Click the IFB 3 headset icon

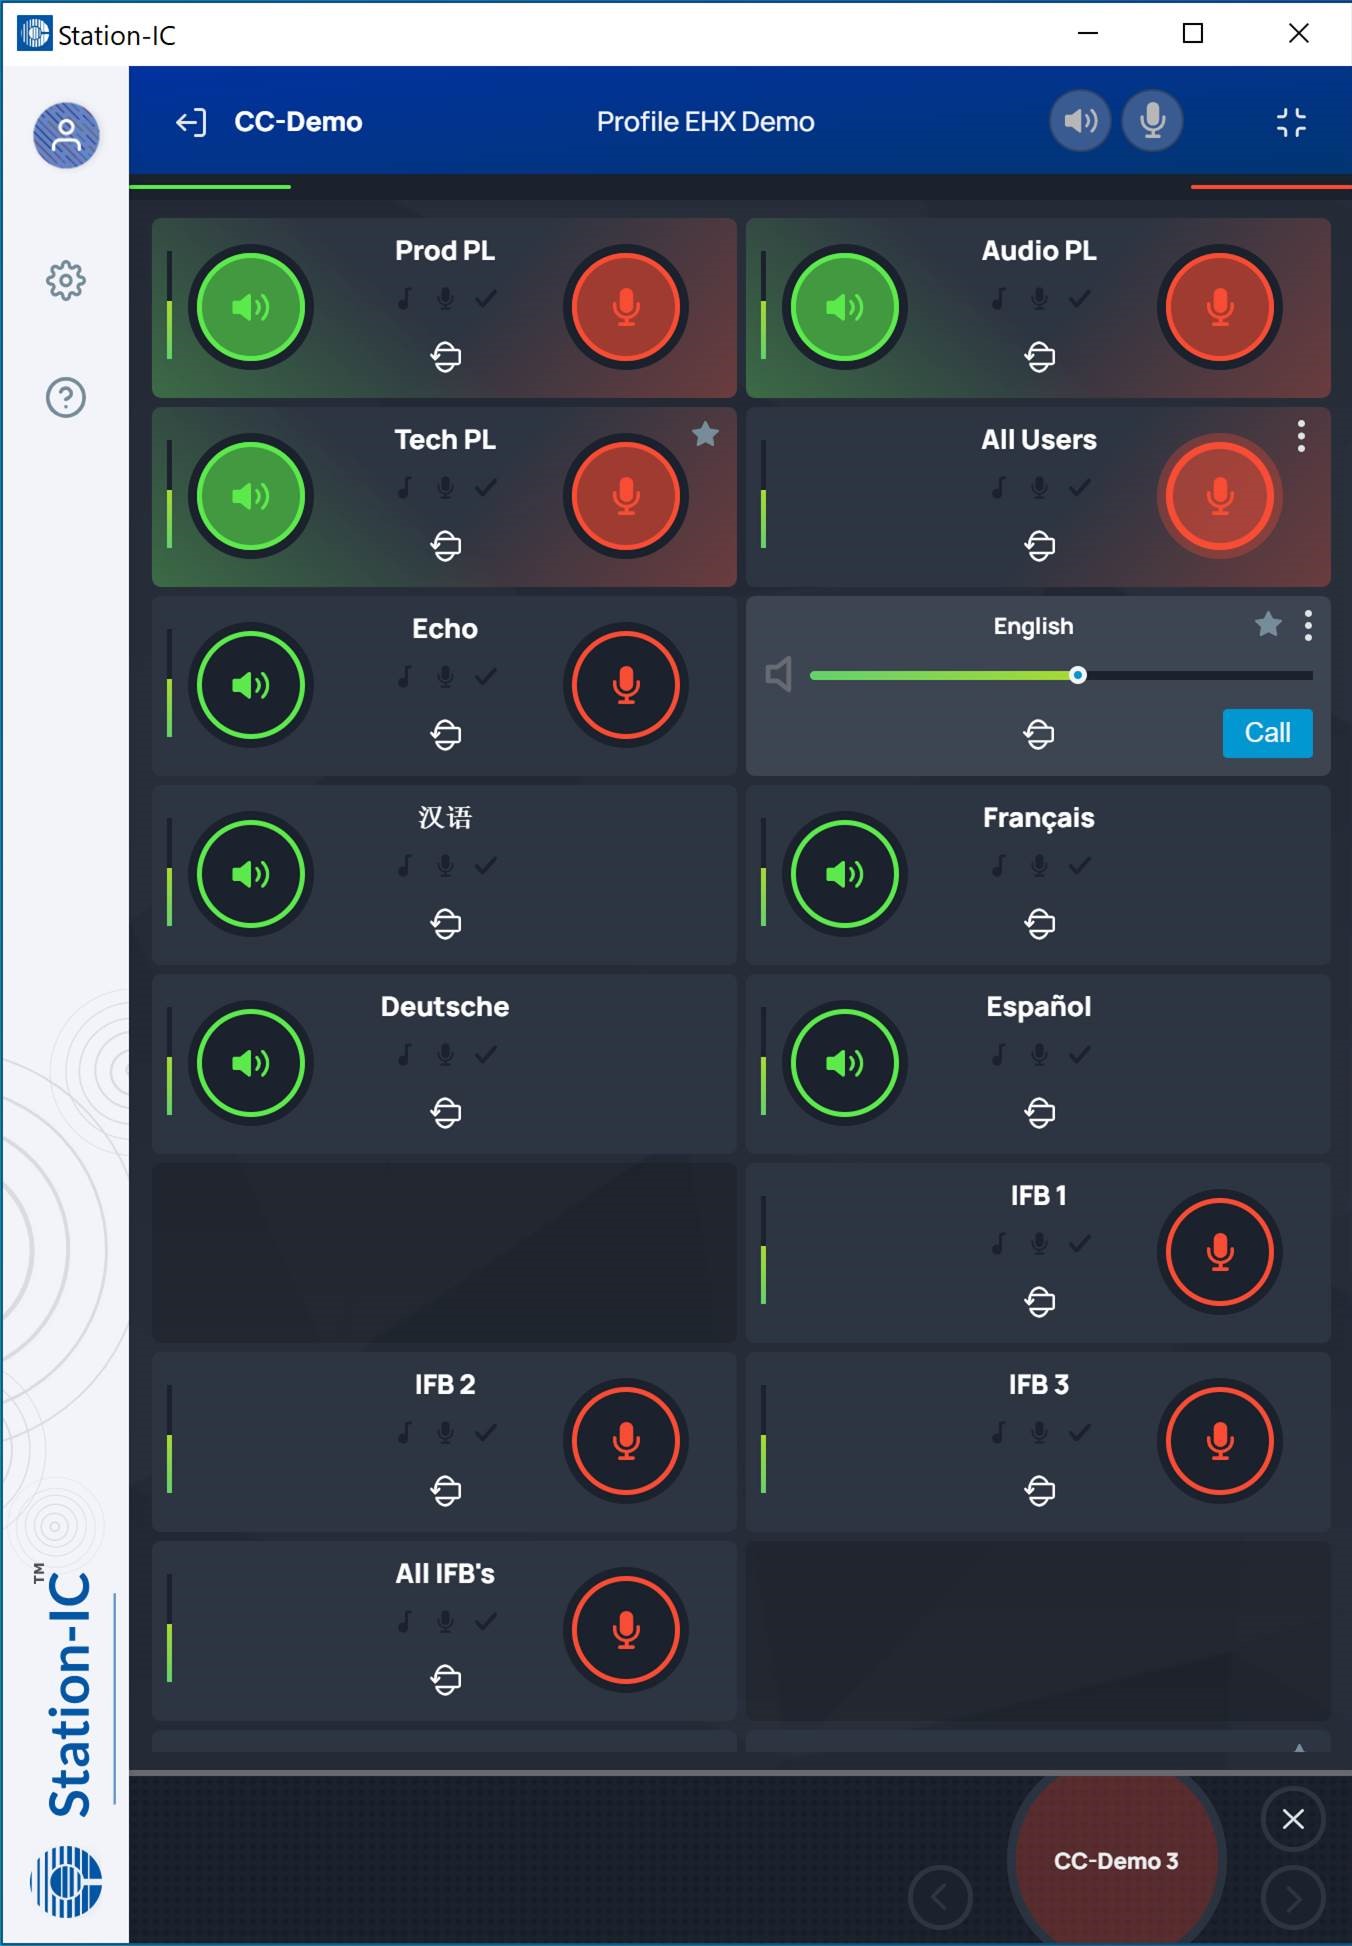1040,1490
